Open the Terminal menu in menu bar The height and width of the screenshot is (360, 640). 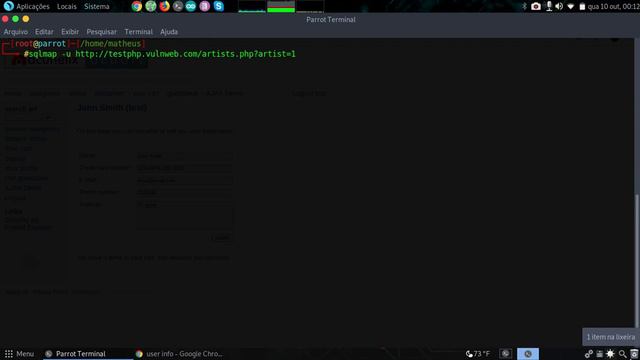click(138, 31)
